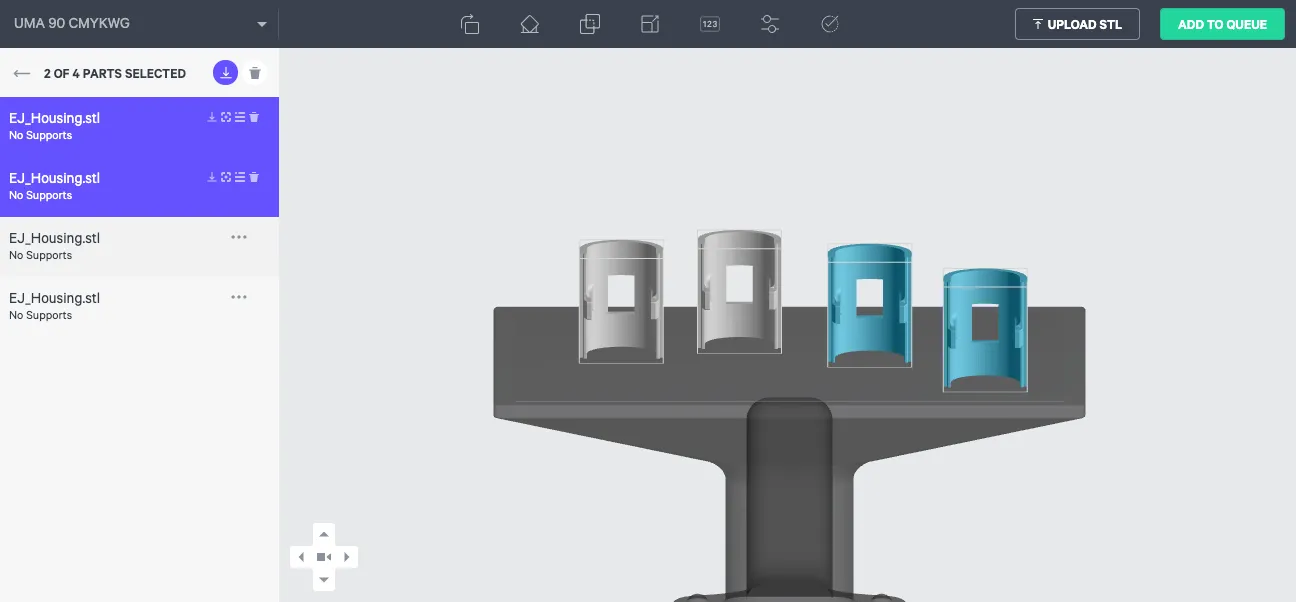
Task: Open the scale part tool
Action: pos(650,24)
